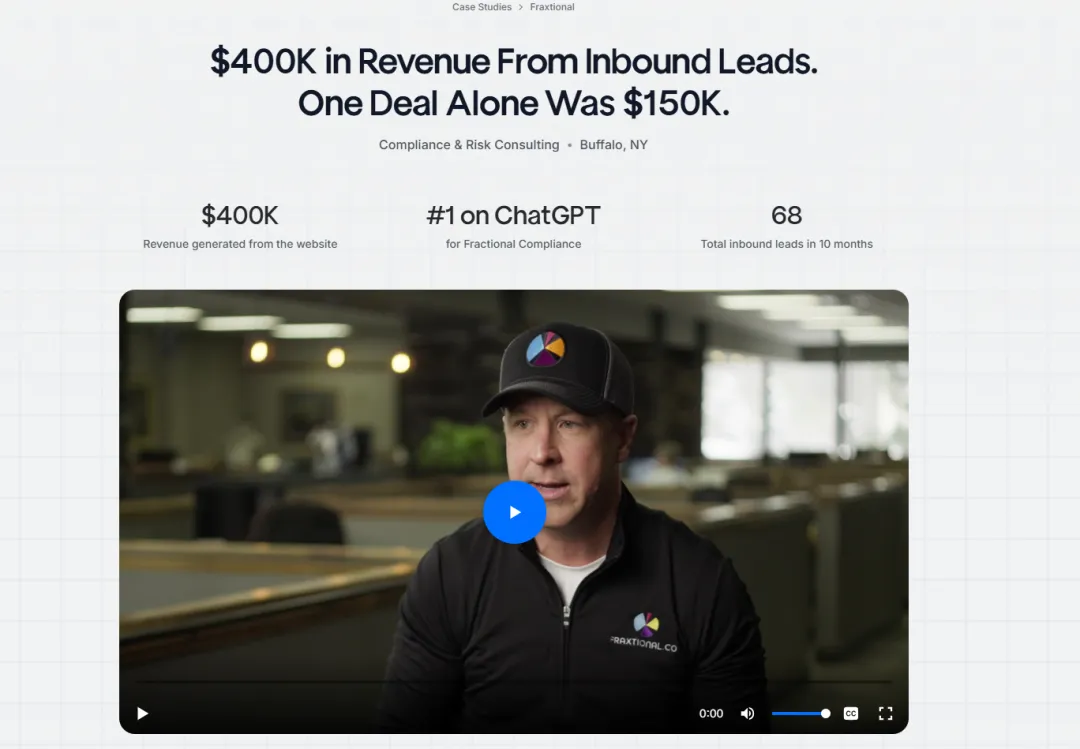This screenshot has width=1080, height=749.
Task: Click the #1 on ChatGPT stat
Action: [x=513, y=215]
